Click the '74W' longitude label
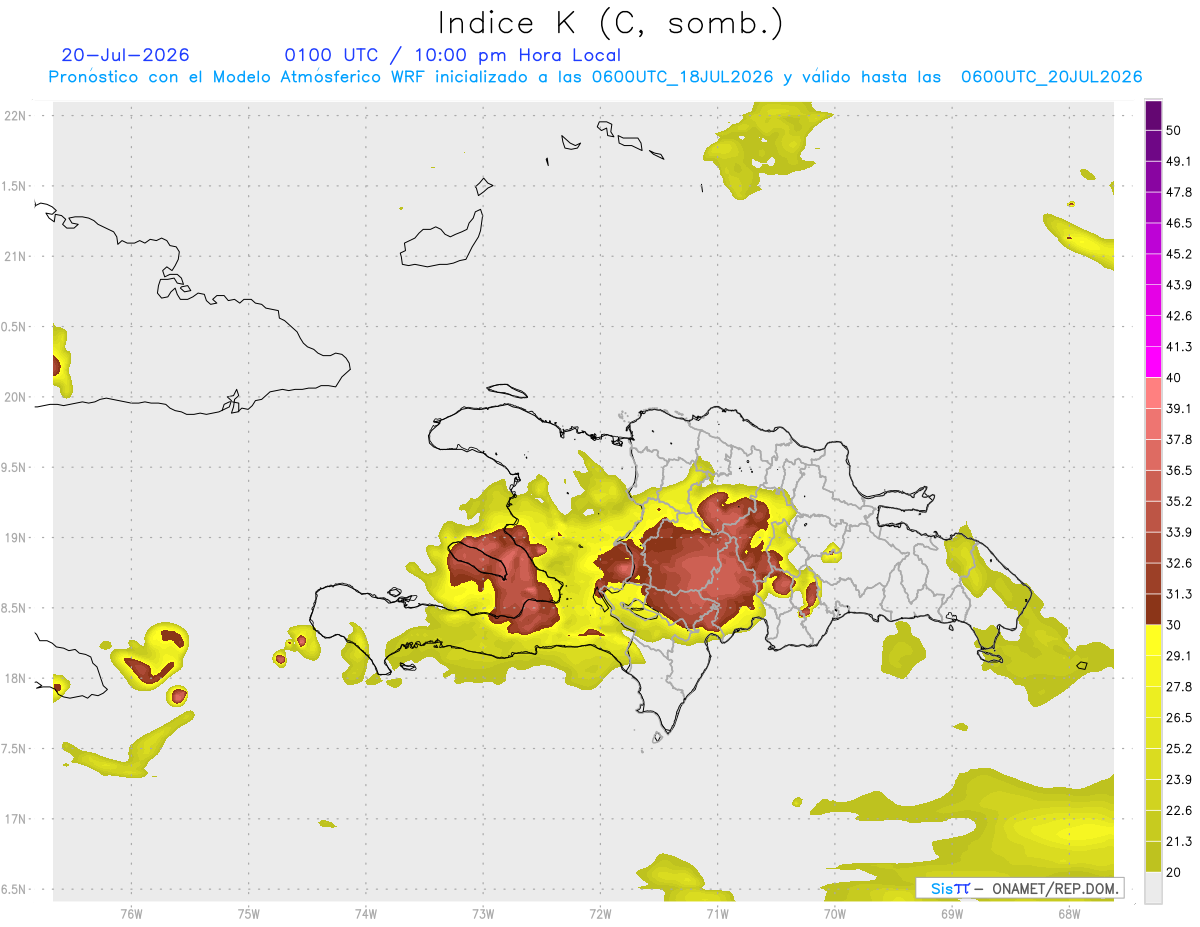1200x927 pixels. (x=366, y=913)
